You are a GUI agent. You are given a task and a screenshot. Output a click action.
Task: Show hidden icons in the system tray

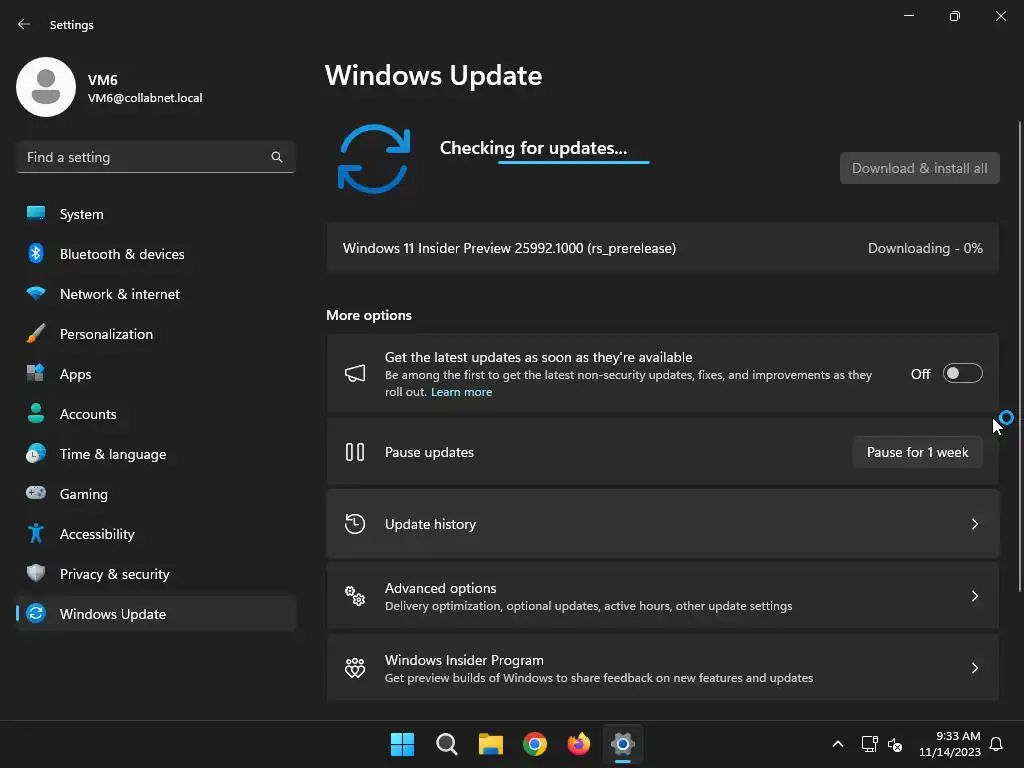point(838,744)
